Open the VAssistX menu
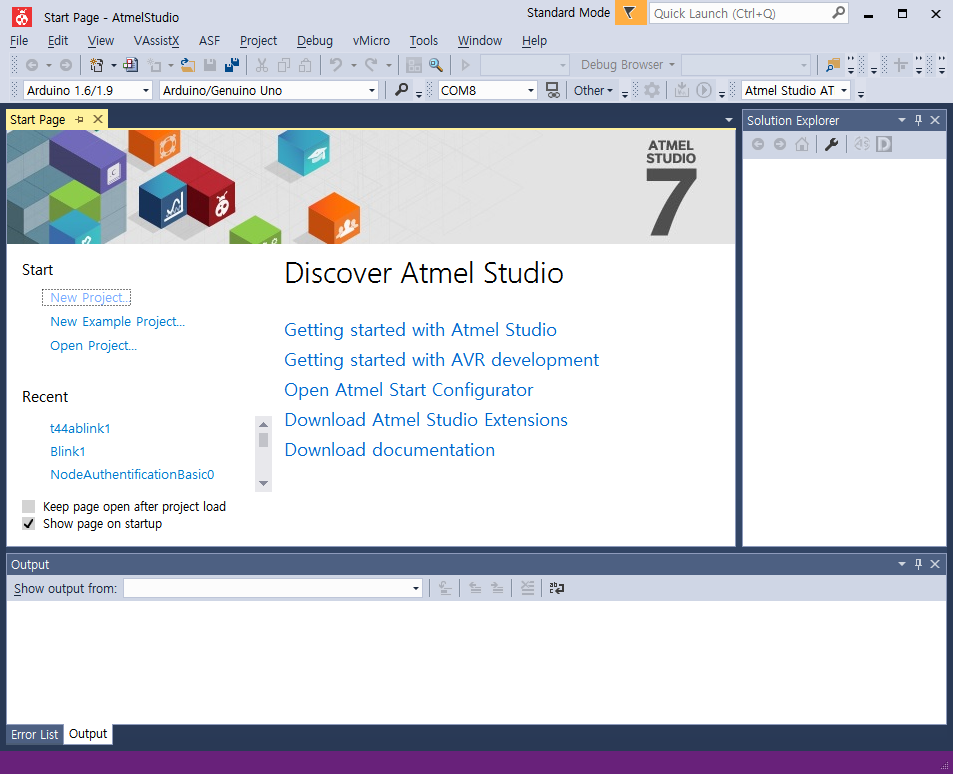The height and width of the screenshot is (774, 953). point(156,41)
